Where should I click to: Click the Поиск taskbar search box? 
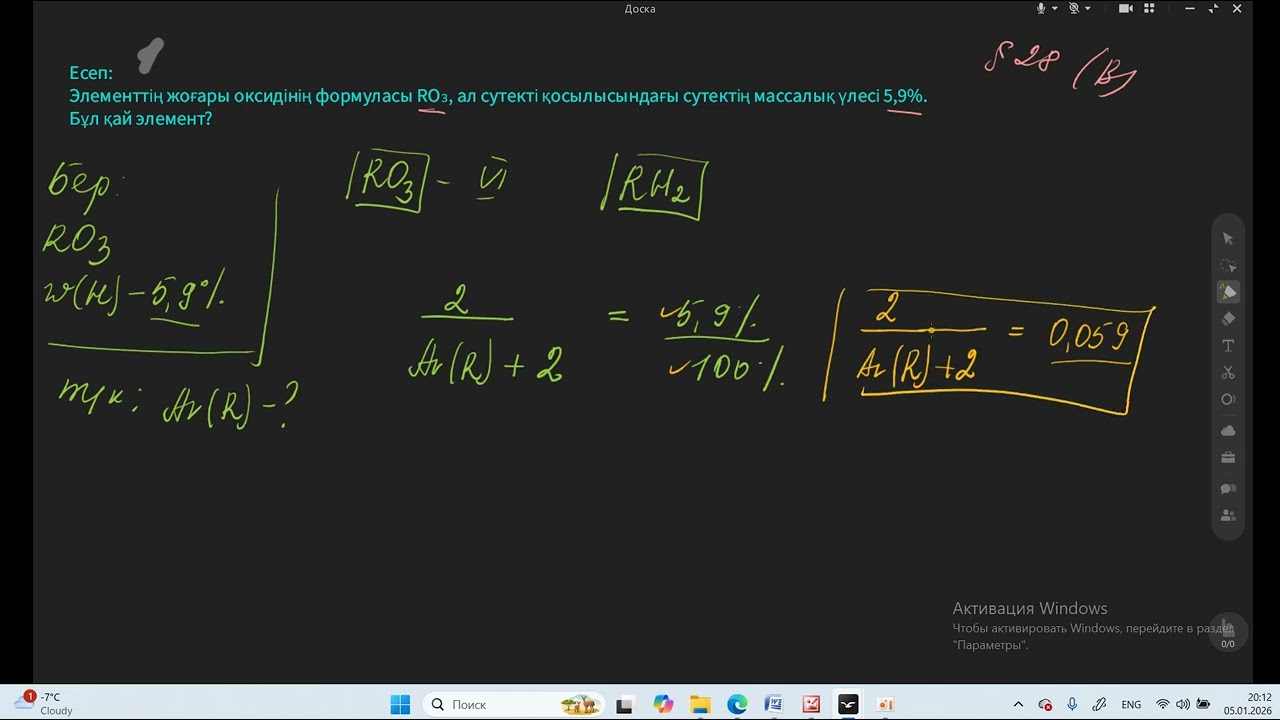pyautogui.click(x=513, y=704)
